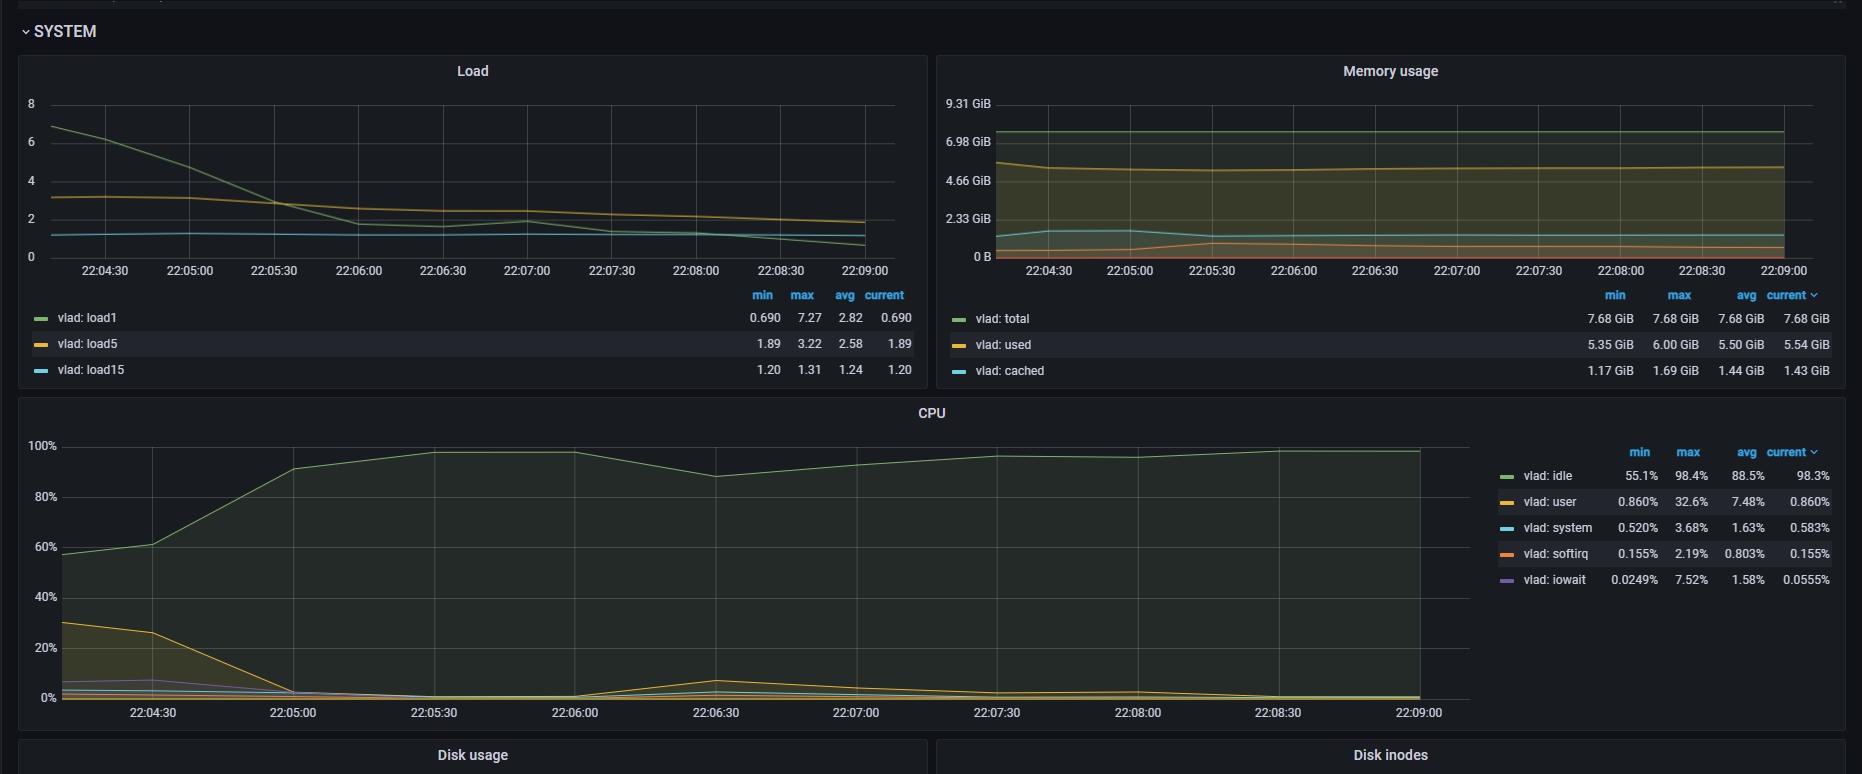
Task: Toggle the vlad: load1 series in Load legend
Action: pyautogui.click(x=87, y=318)
